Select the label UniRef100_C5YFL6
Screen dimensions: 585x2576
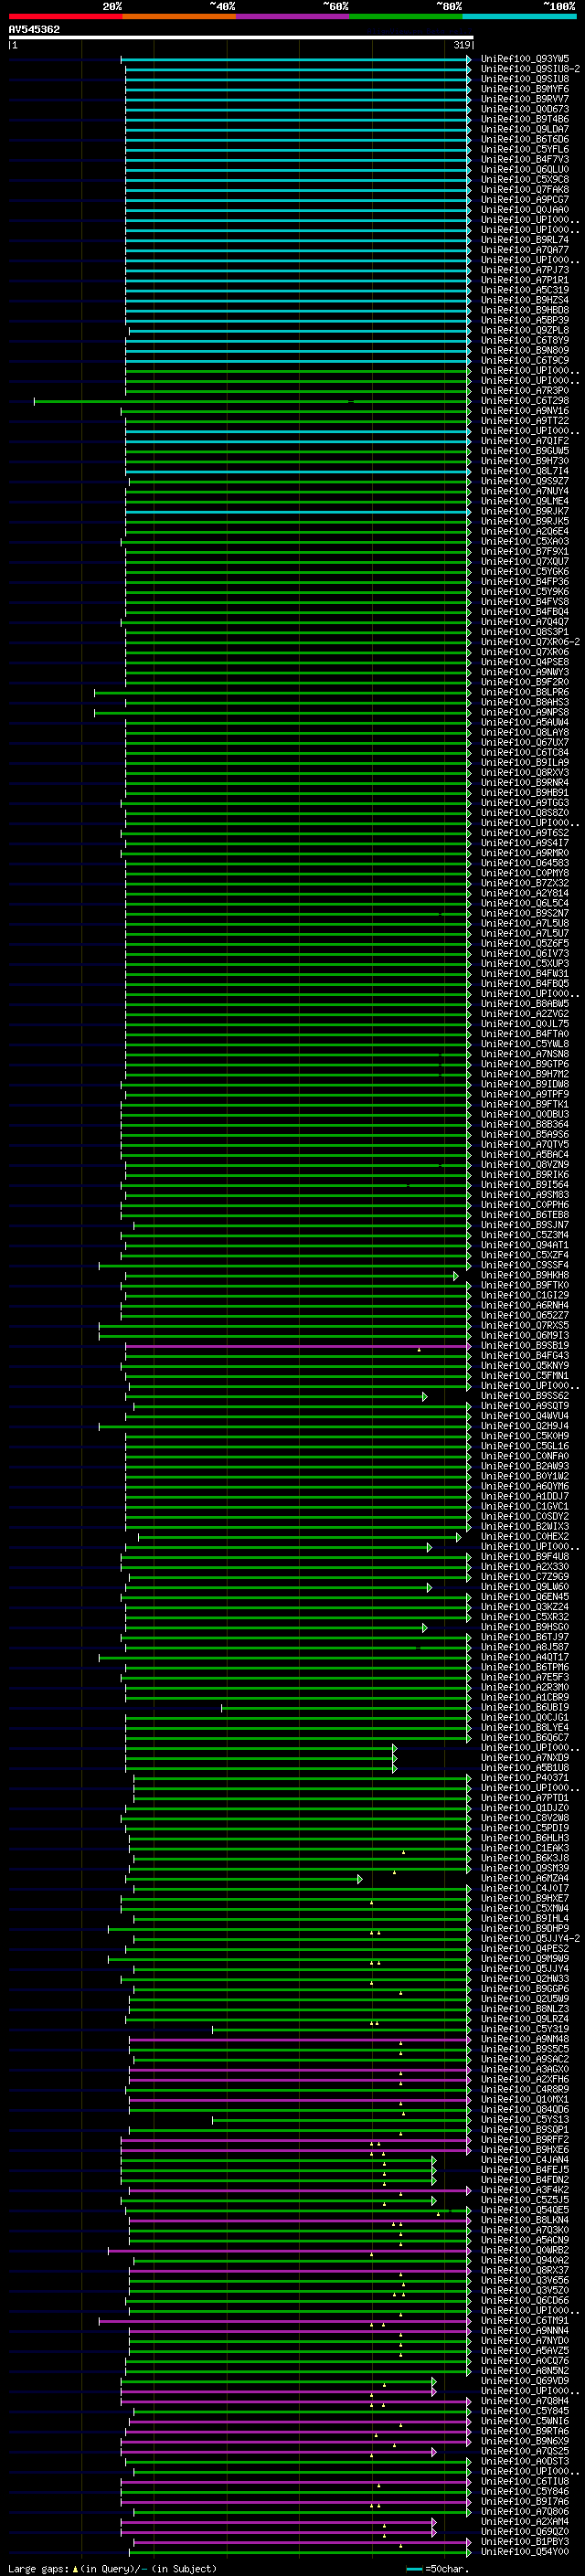tap(525, 149)
